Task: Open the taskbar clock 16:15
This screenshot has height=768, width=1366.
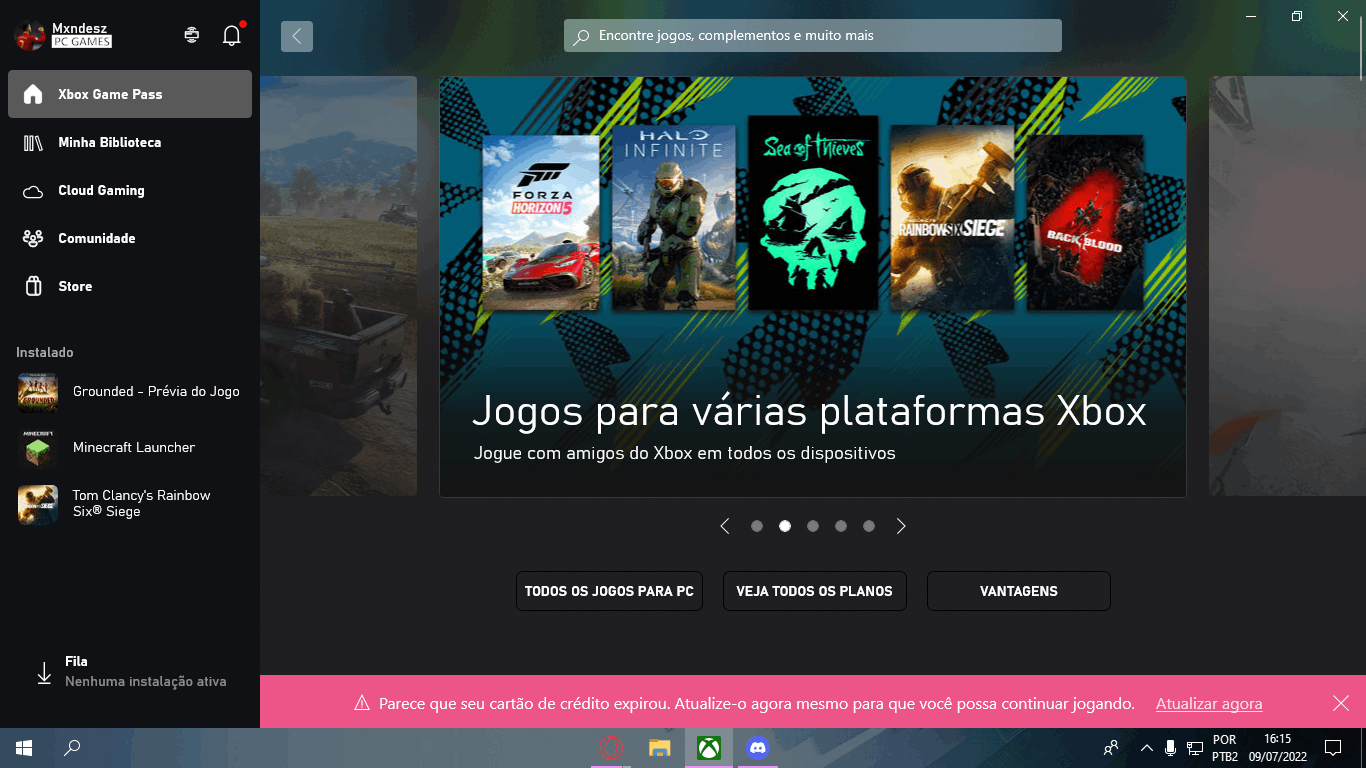Action: point(1278,748)
